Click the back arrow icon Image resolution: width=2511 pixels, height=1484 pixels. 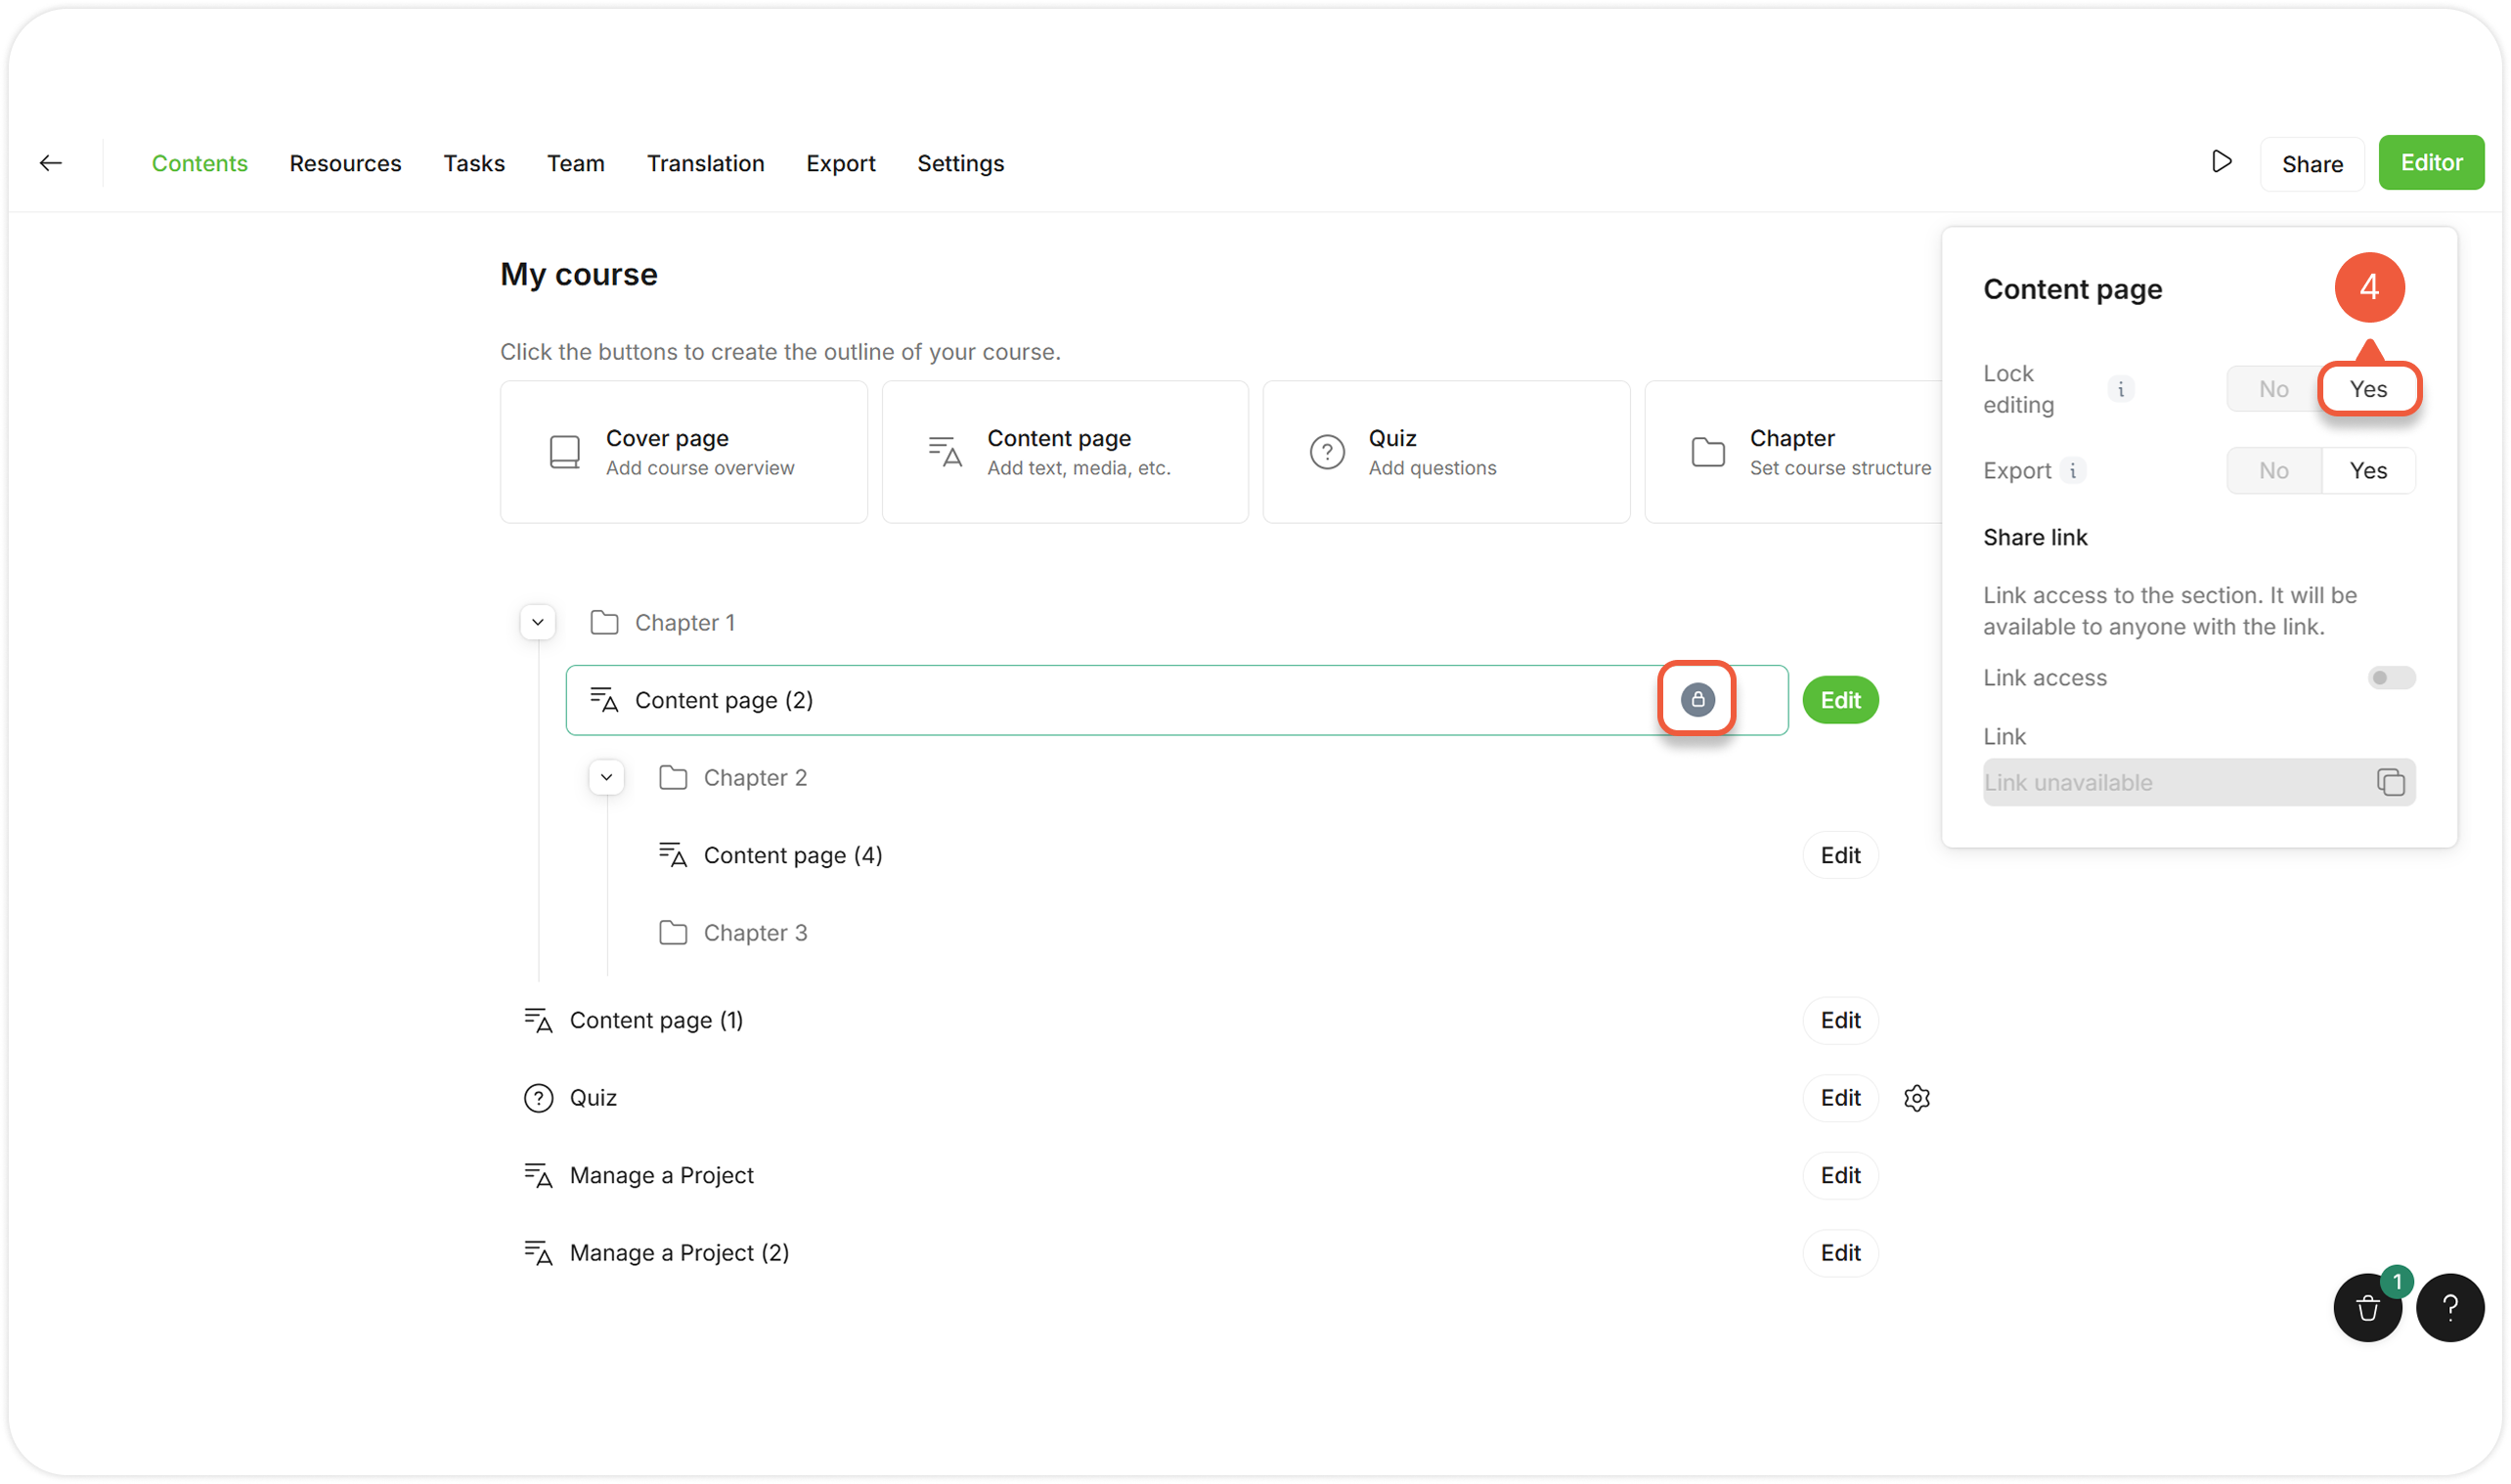pyautogui.click(x=51, y=163)
